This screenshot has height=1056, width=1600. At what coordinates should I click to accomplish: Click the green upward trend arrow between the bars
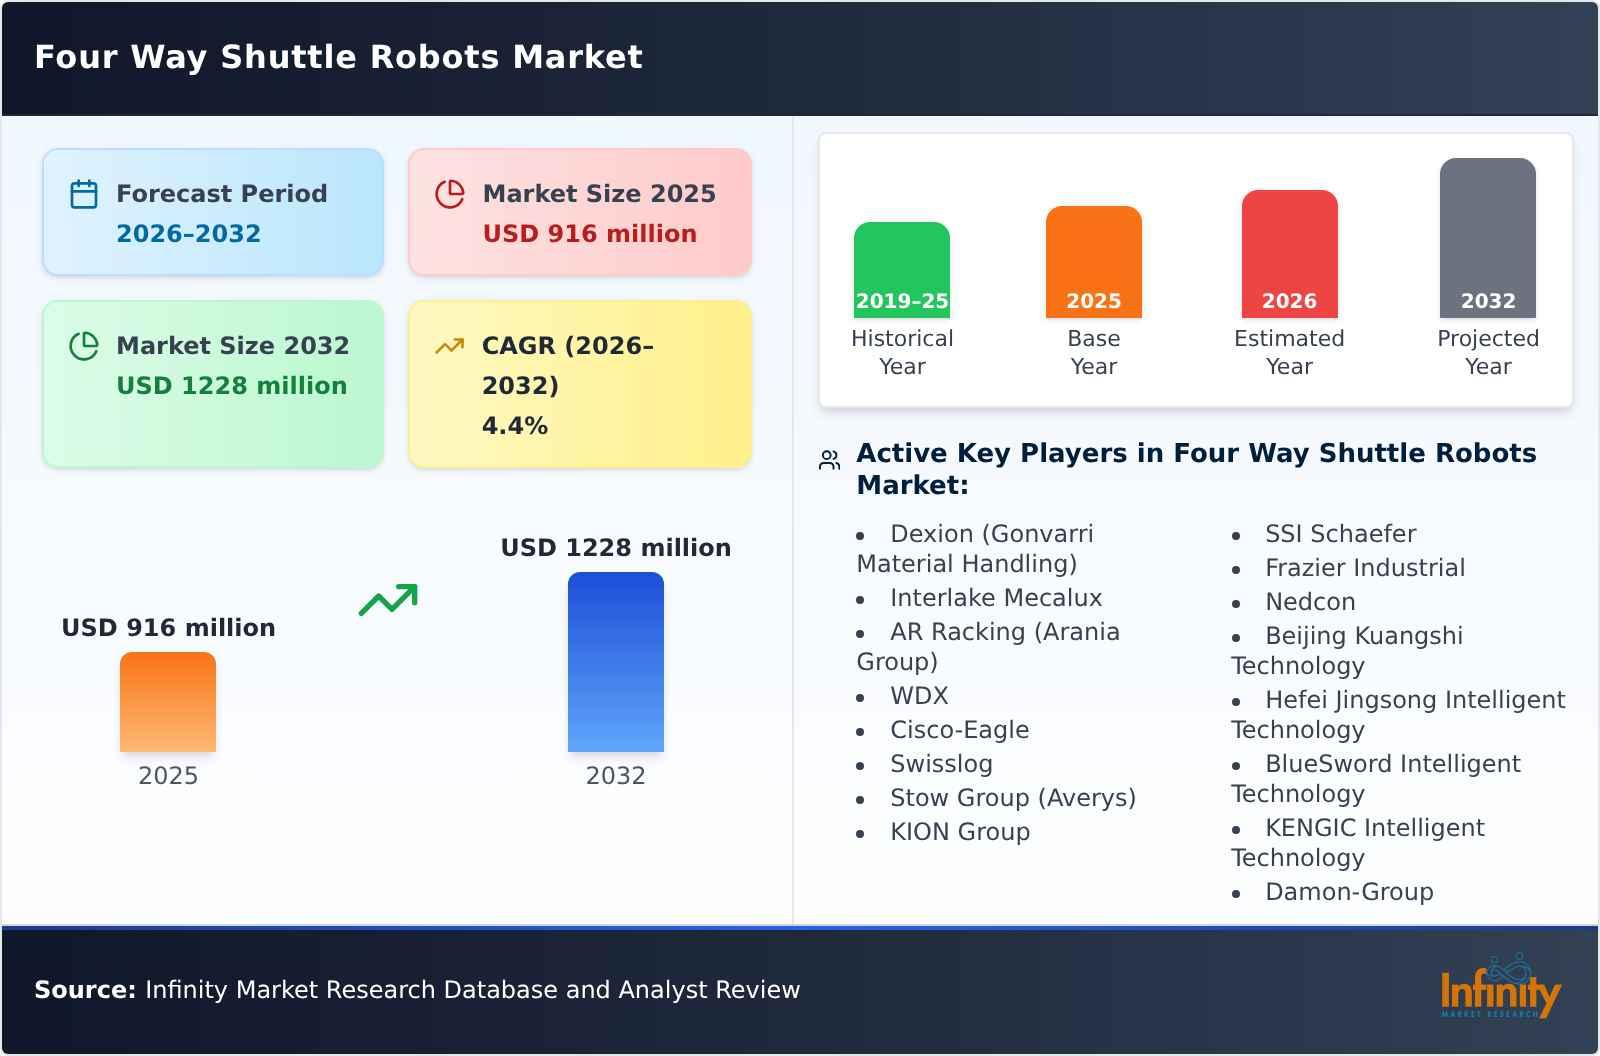388,600
